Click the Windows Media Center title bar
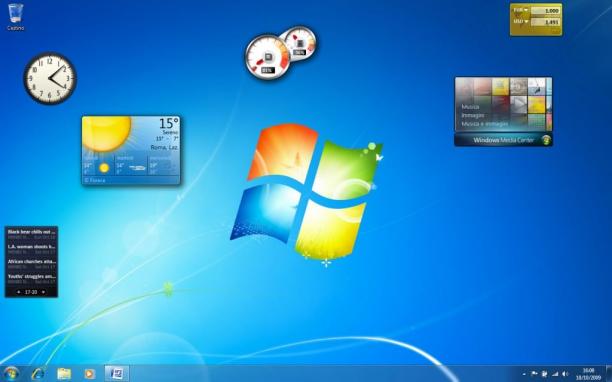 pyautogui.click(x=503, y=140)
